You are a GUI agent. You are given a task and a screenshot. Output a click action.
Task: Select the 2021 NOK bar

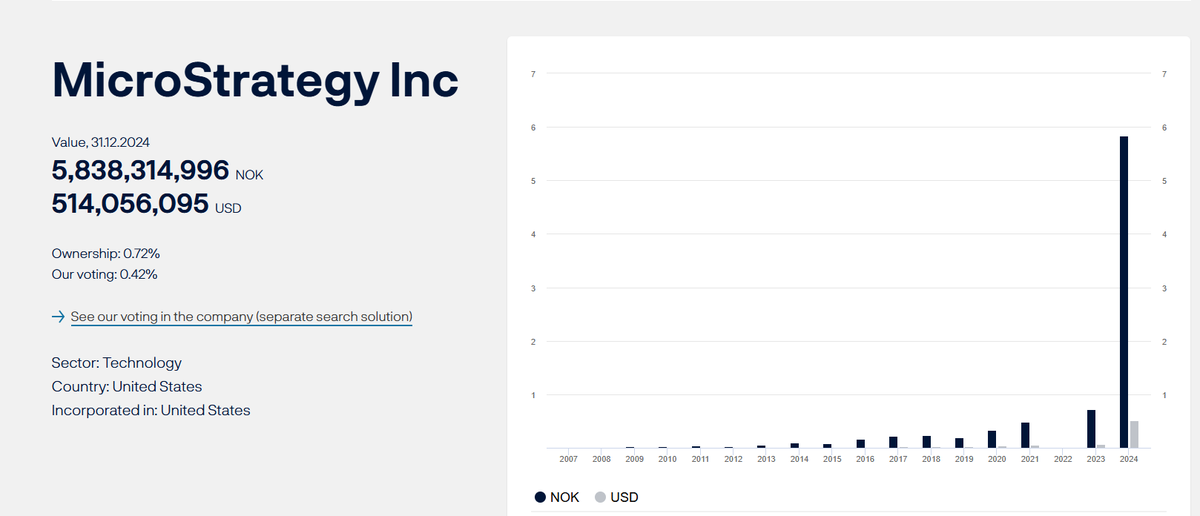click(1025, 435)
